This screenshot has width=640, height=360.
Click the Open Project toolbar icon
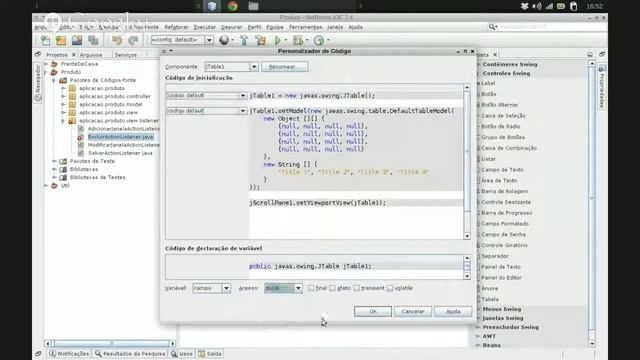[77, 40]
